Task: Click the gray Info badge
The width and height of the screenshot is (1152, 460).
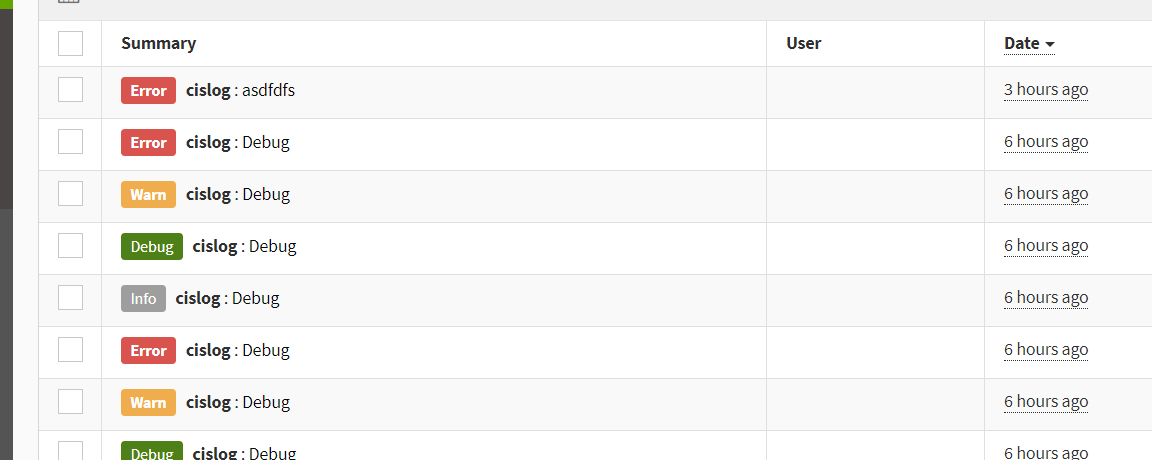Action: pos(143,298)
